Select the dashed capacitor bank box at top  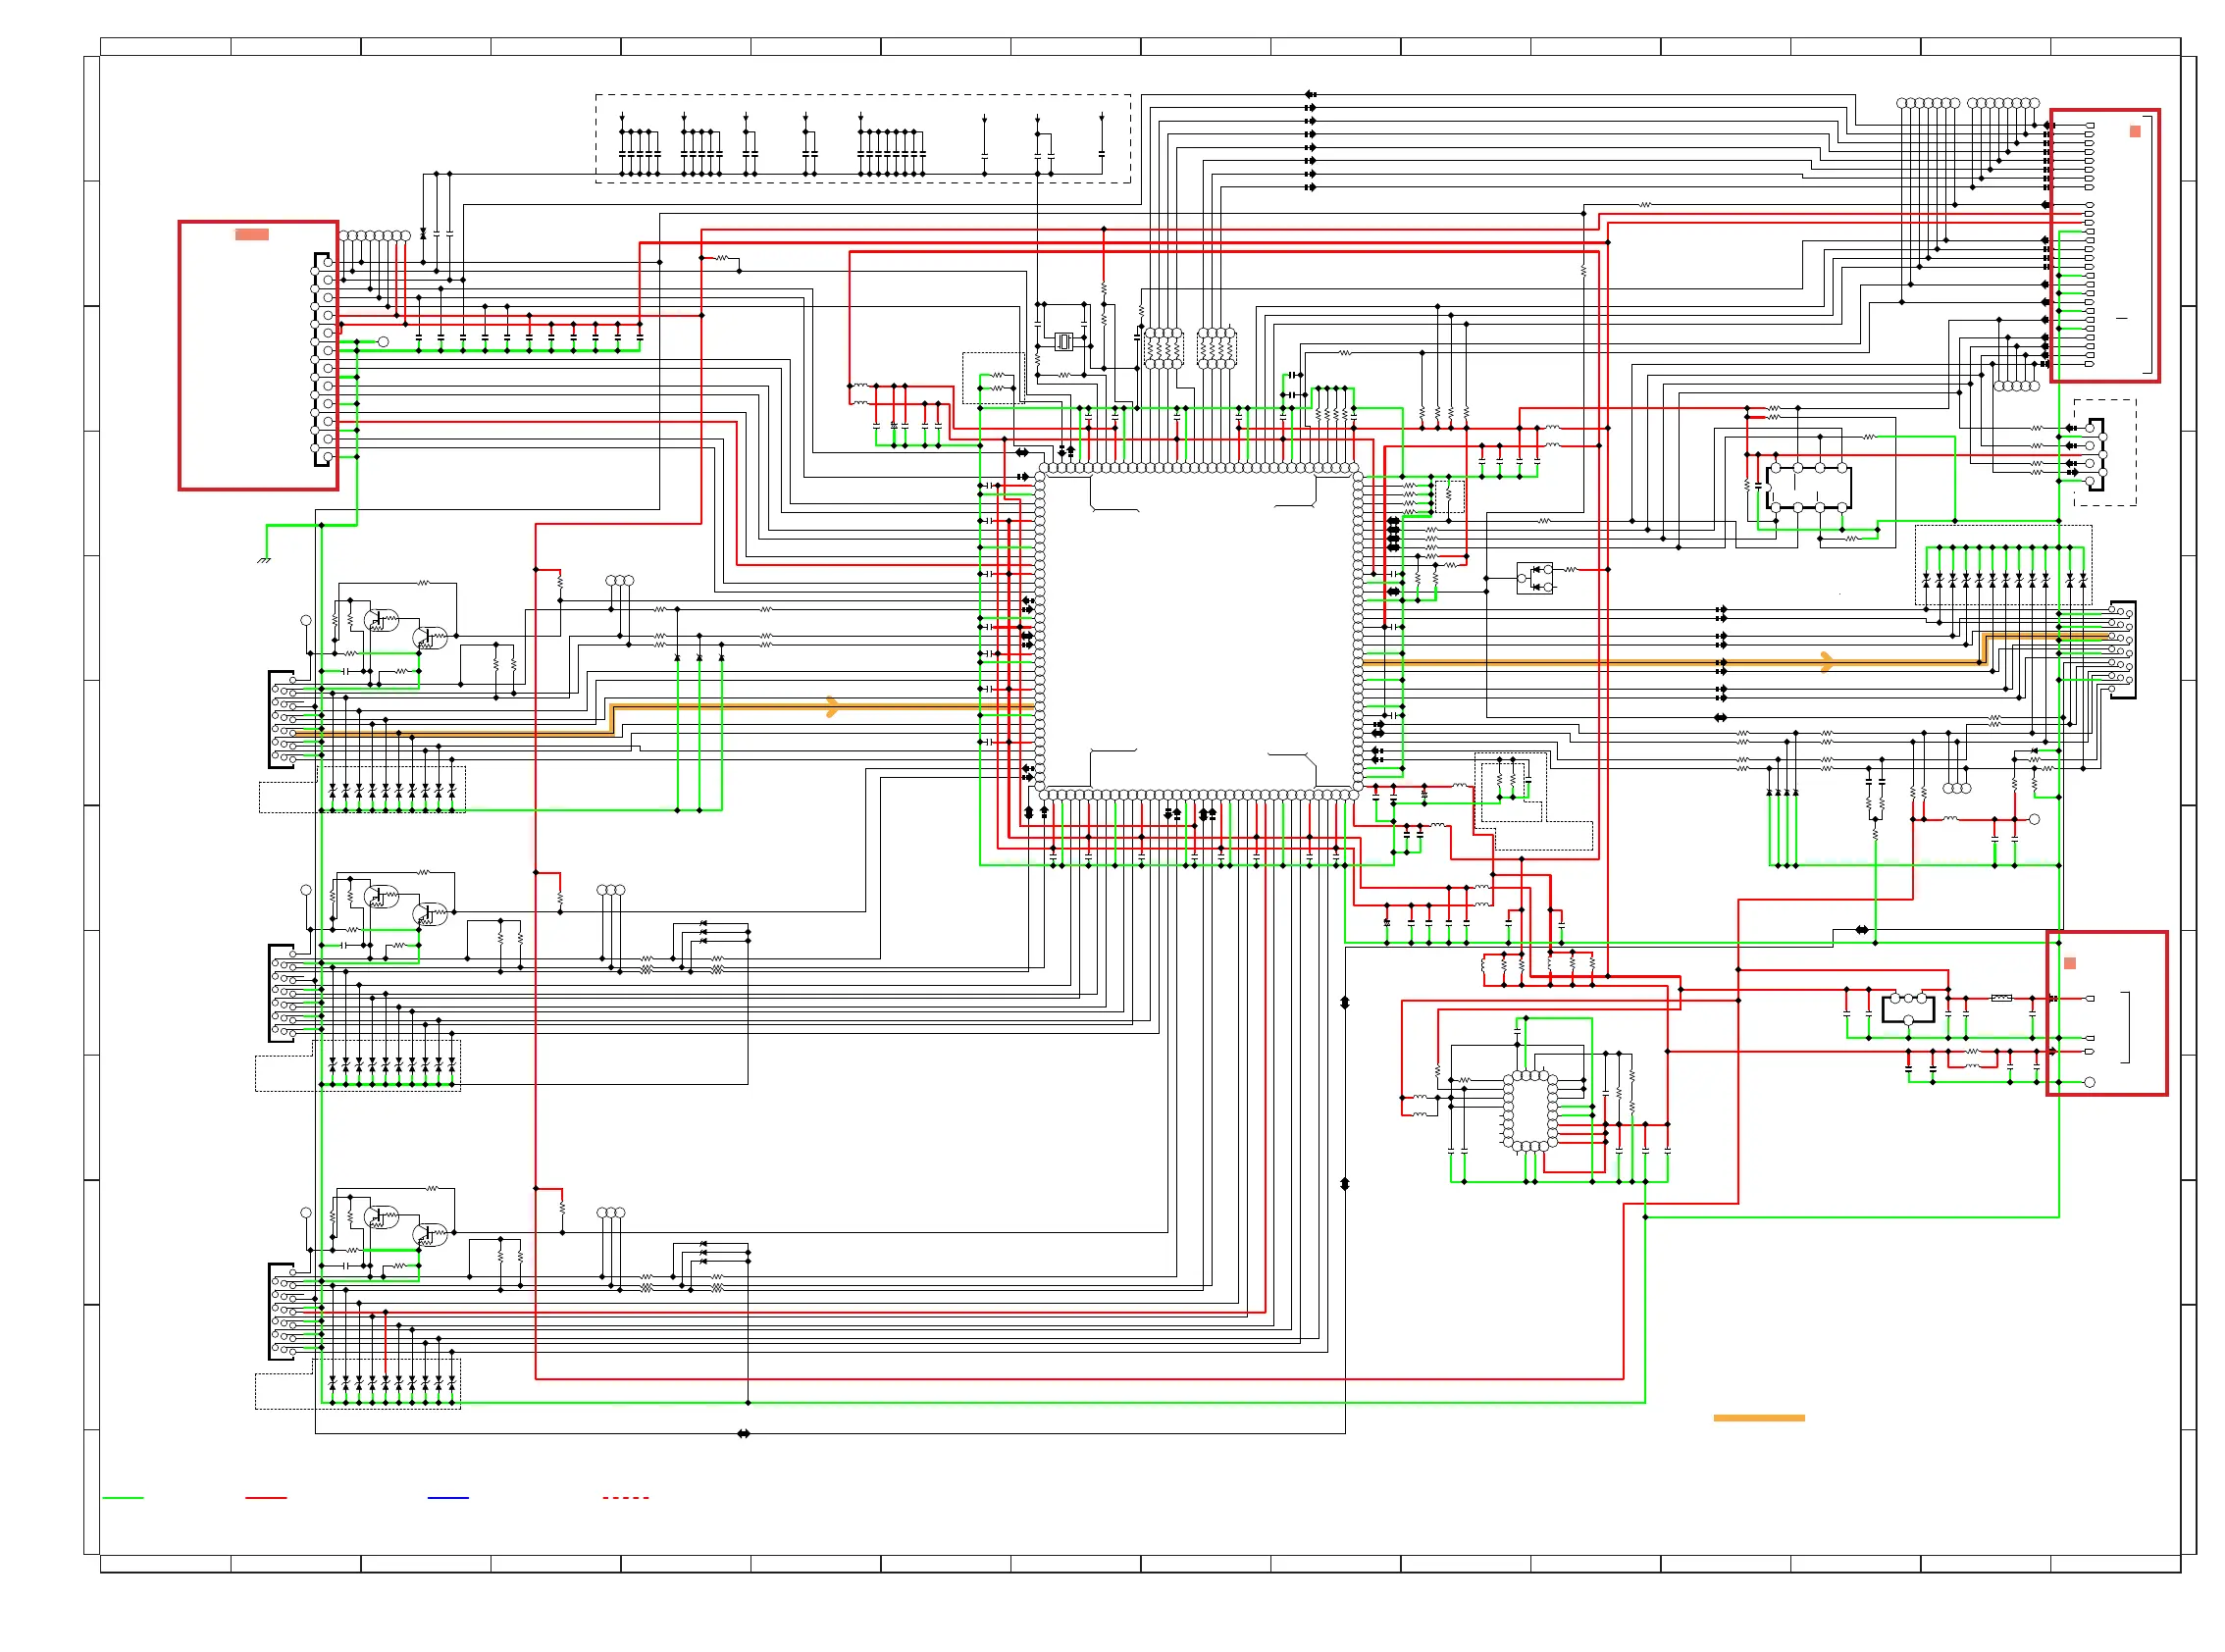863,138
